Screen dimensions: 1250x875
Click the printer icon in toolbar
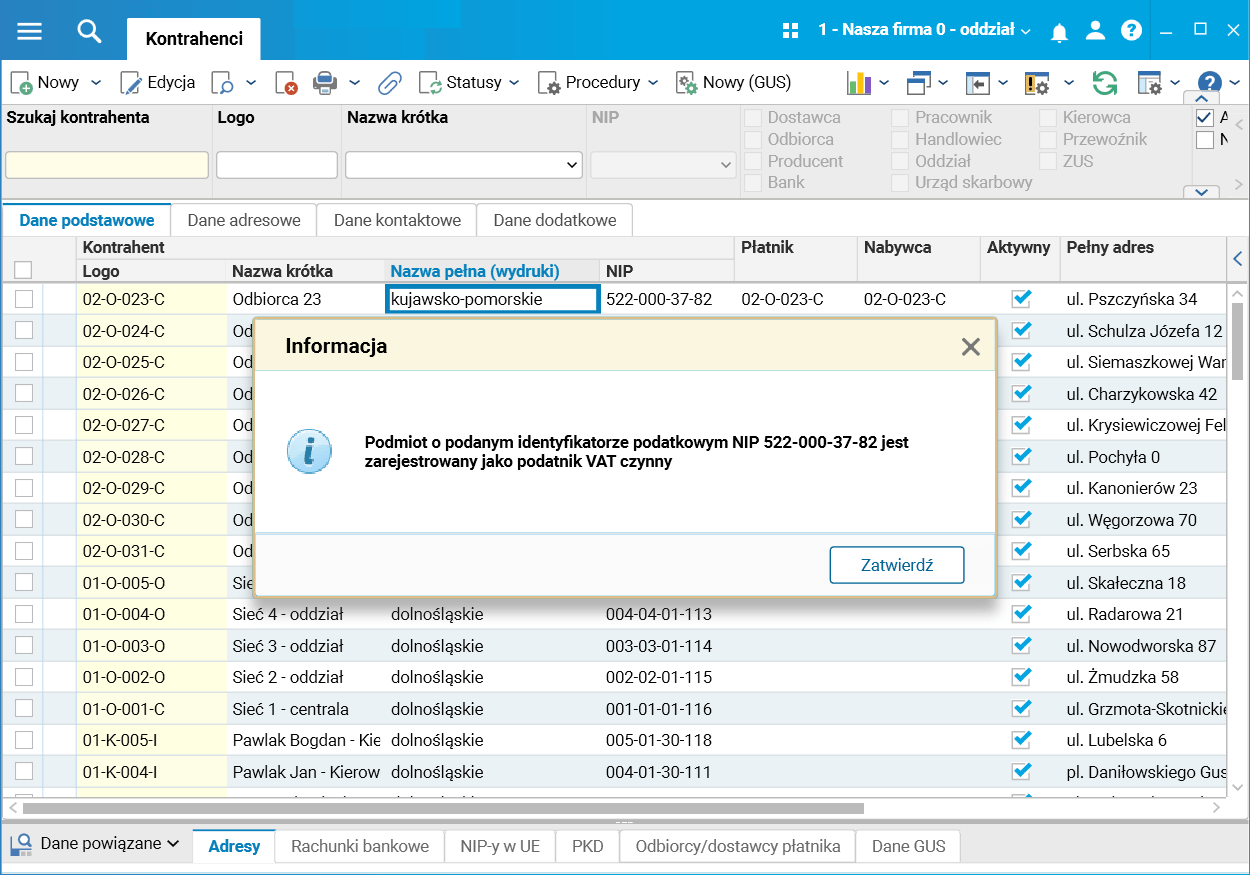[324, 83]
